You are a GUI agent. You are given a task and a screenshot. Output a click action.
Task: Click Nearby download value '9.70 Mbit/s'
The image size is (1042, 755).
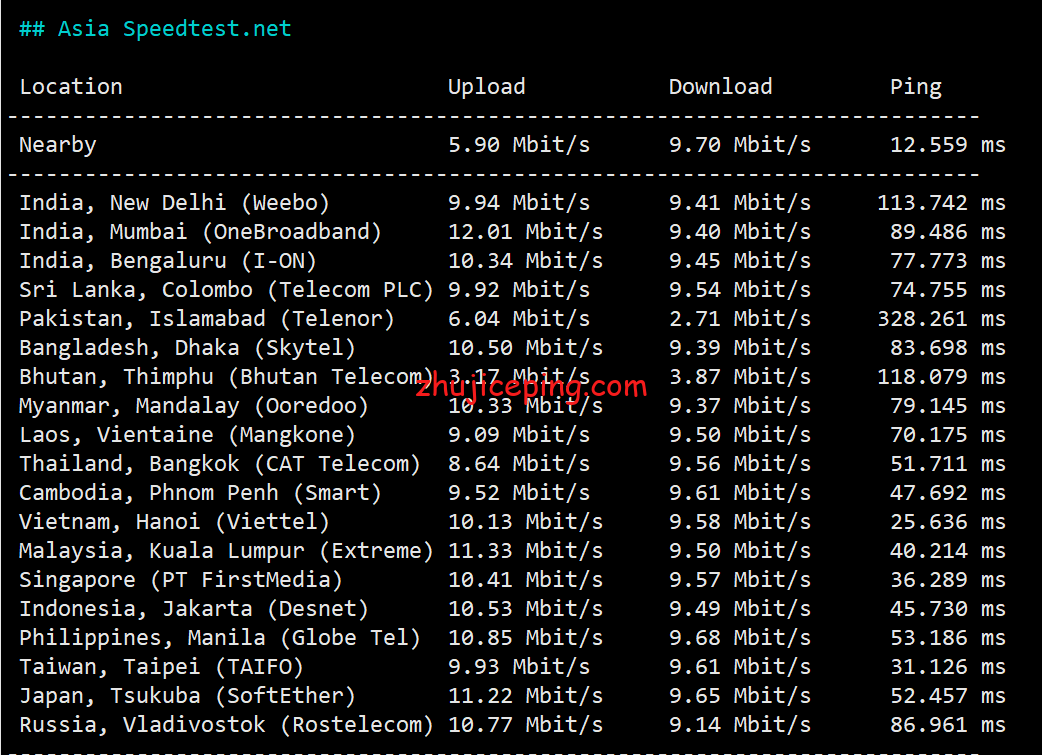point(740,145)
